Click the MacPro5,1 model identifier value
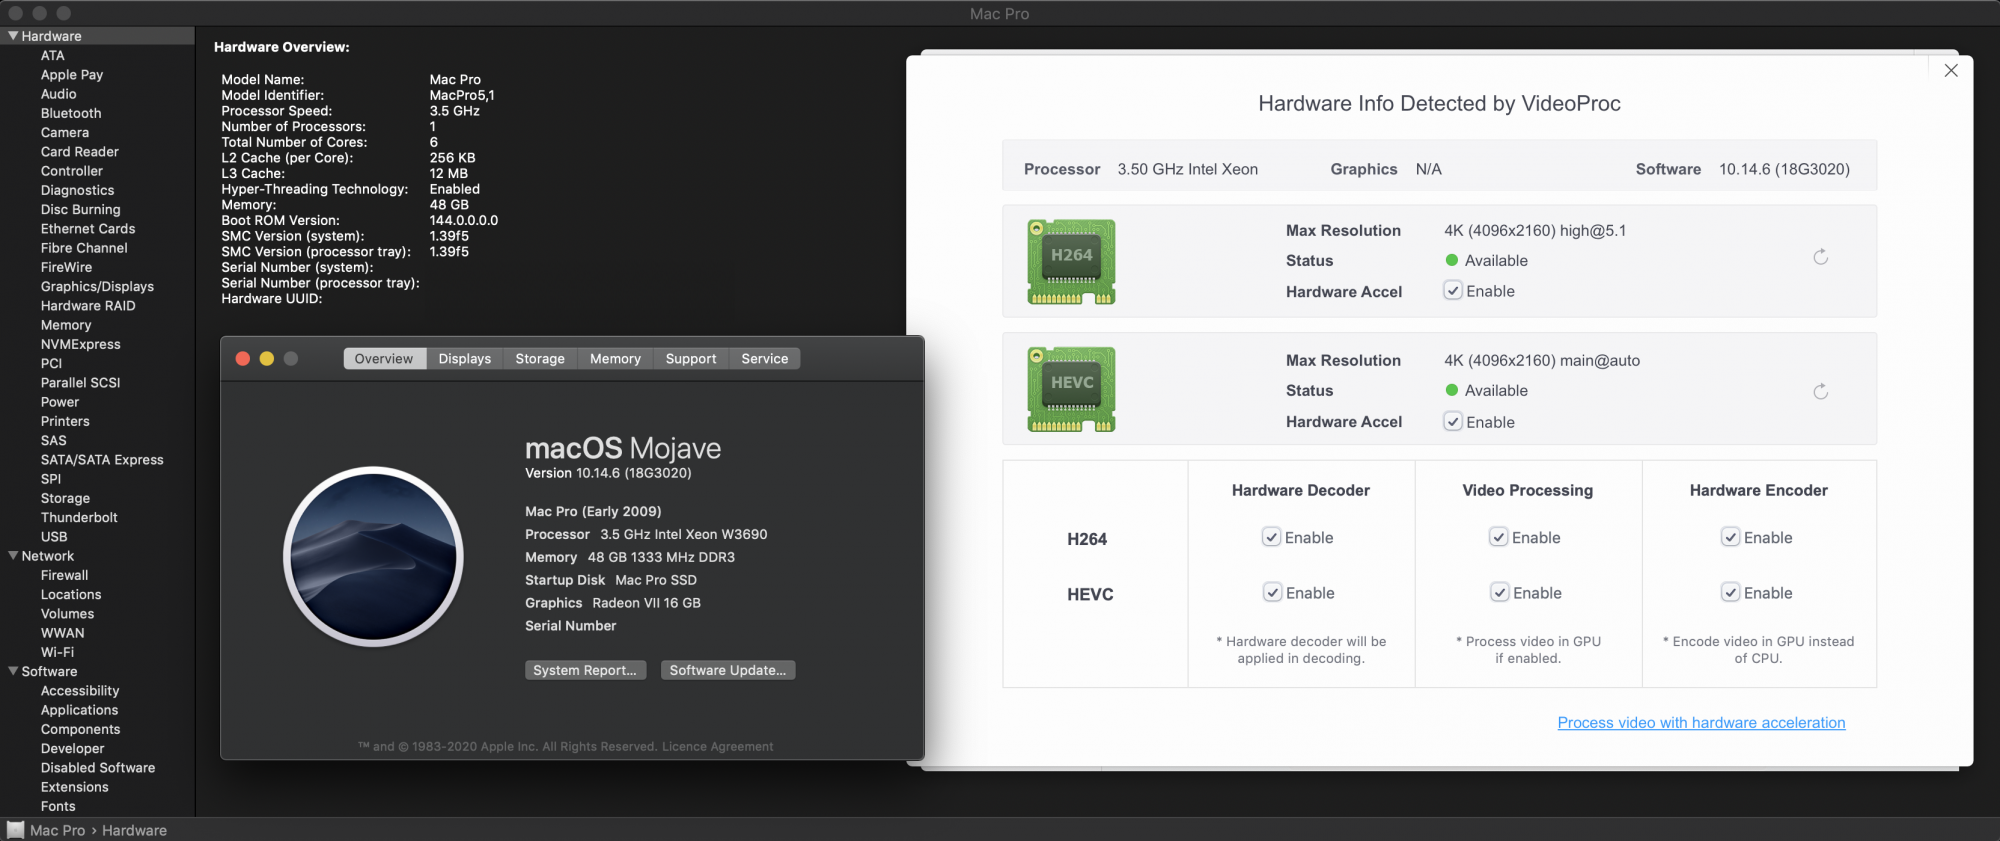2000x841 pixels. tap(462, 95)
